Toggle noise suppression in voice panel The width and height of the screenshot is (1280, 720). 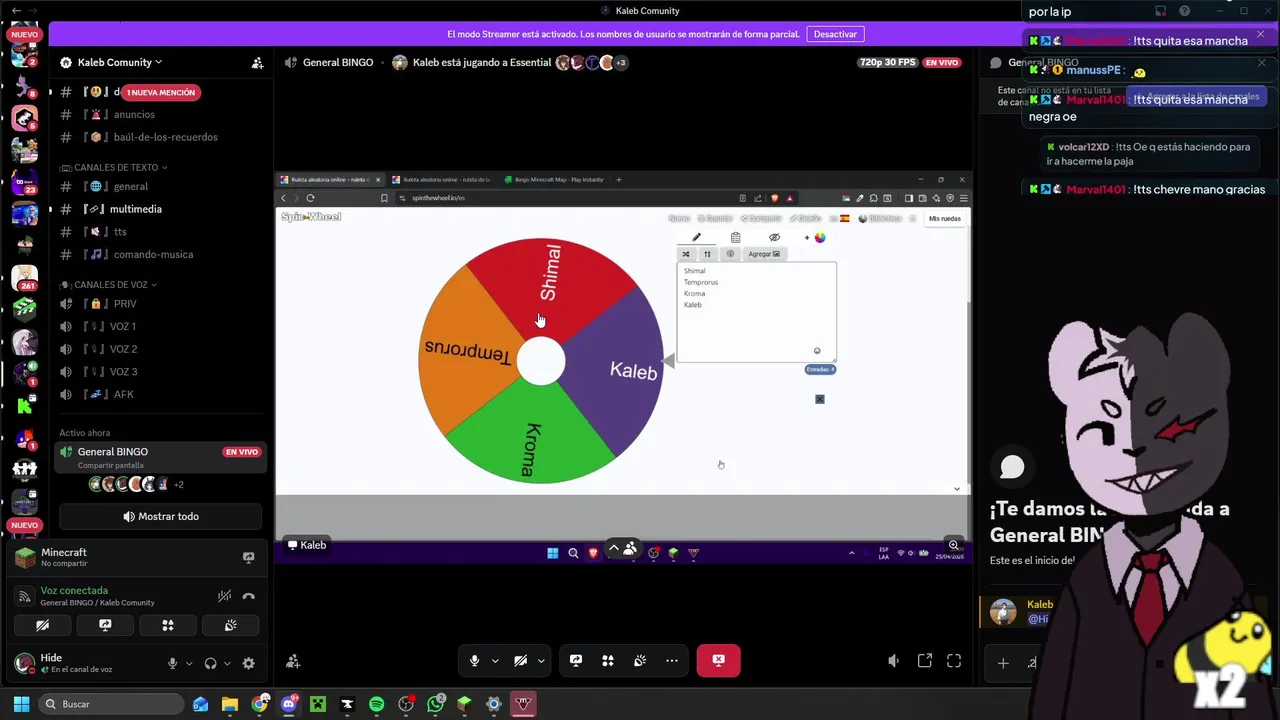225,596
